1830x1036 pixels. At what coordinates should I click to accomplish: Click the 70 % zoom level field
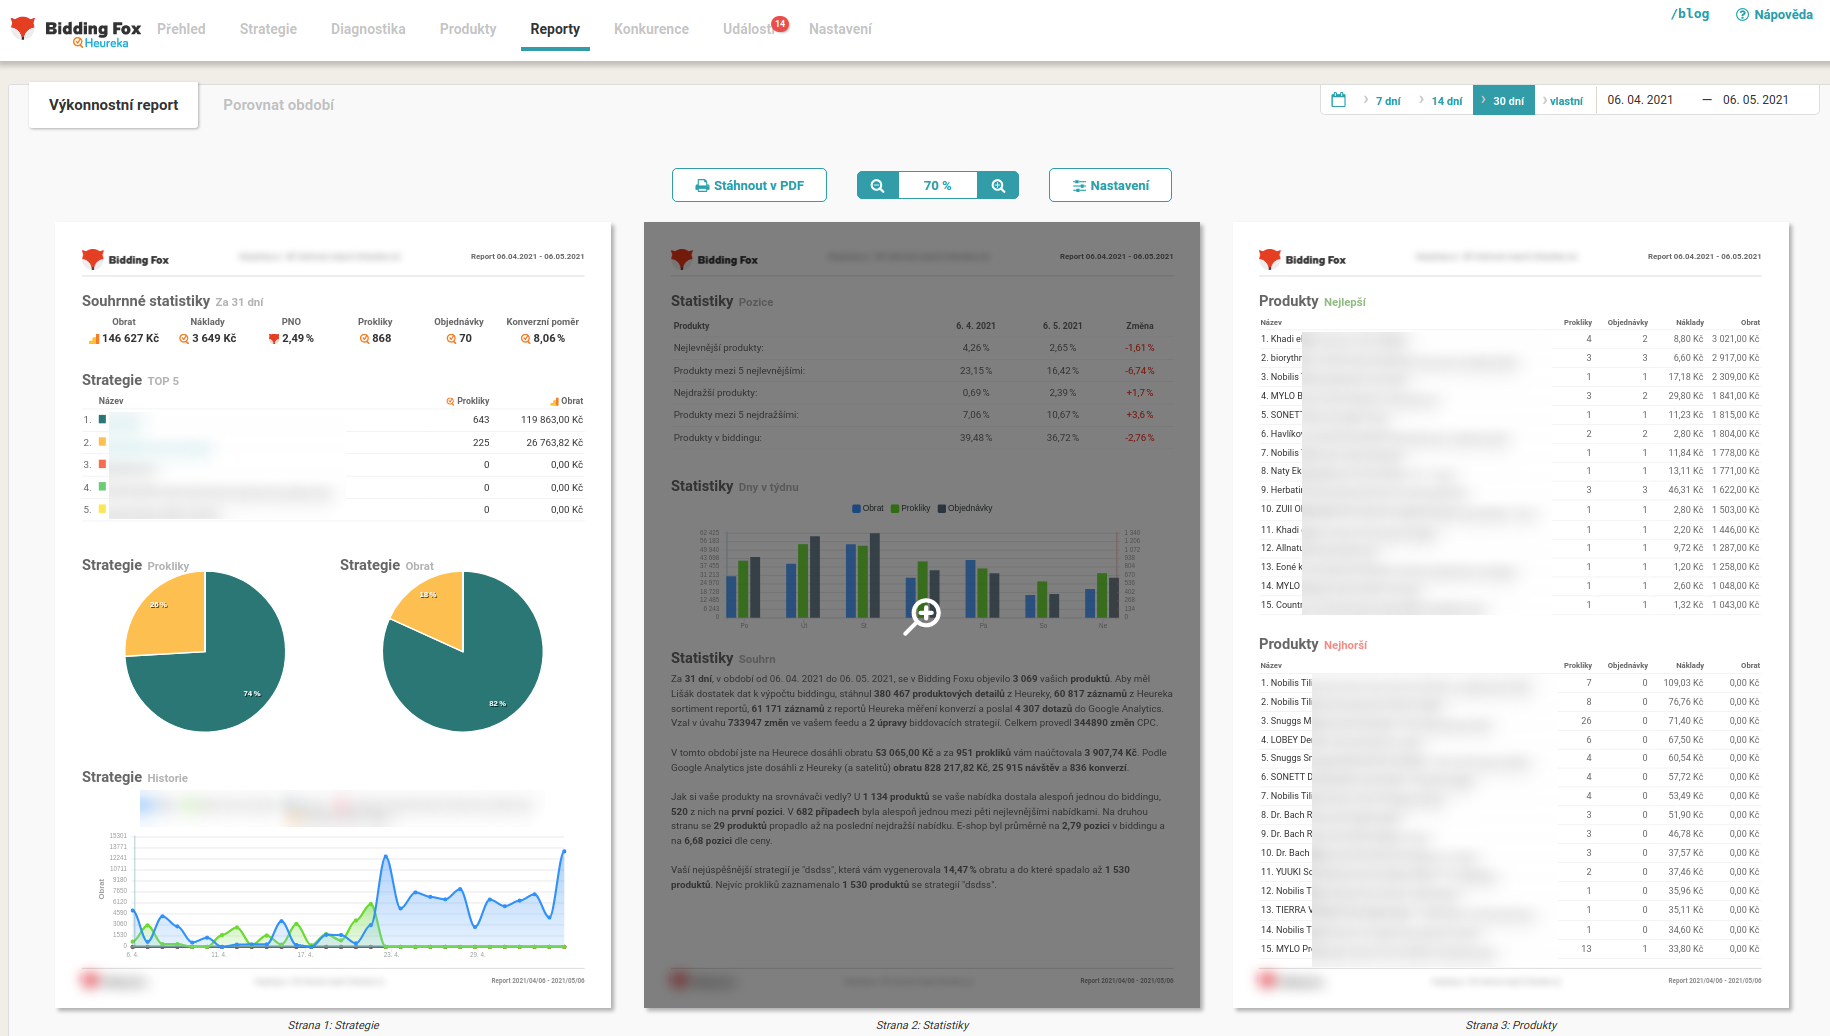pos(938,186)
